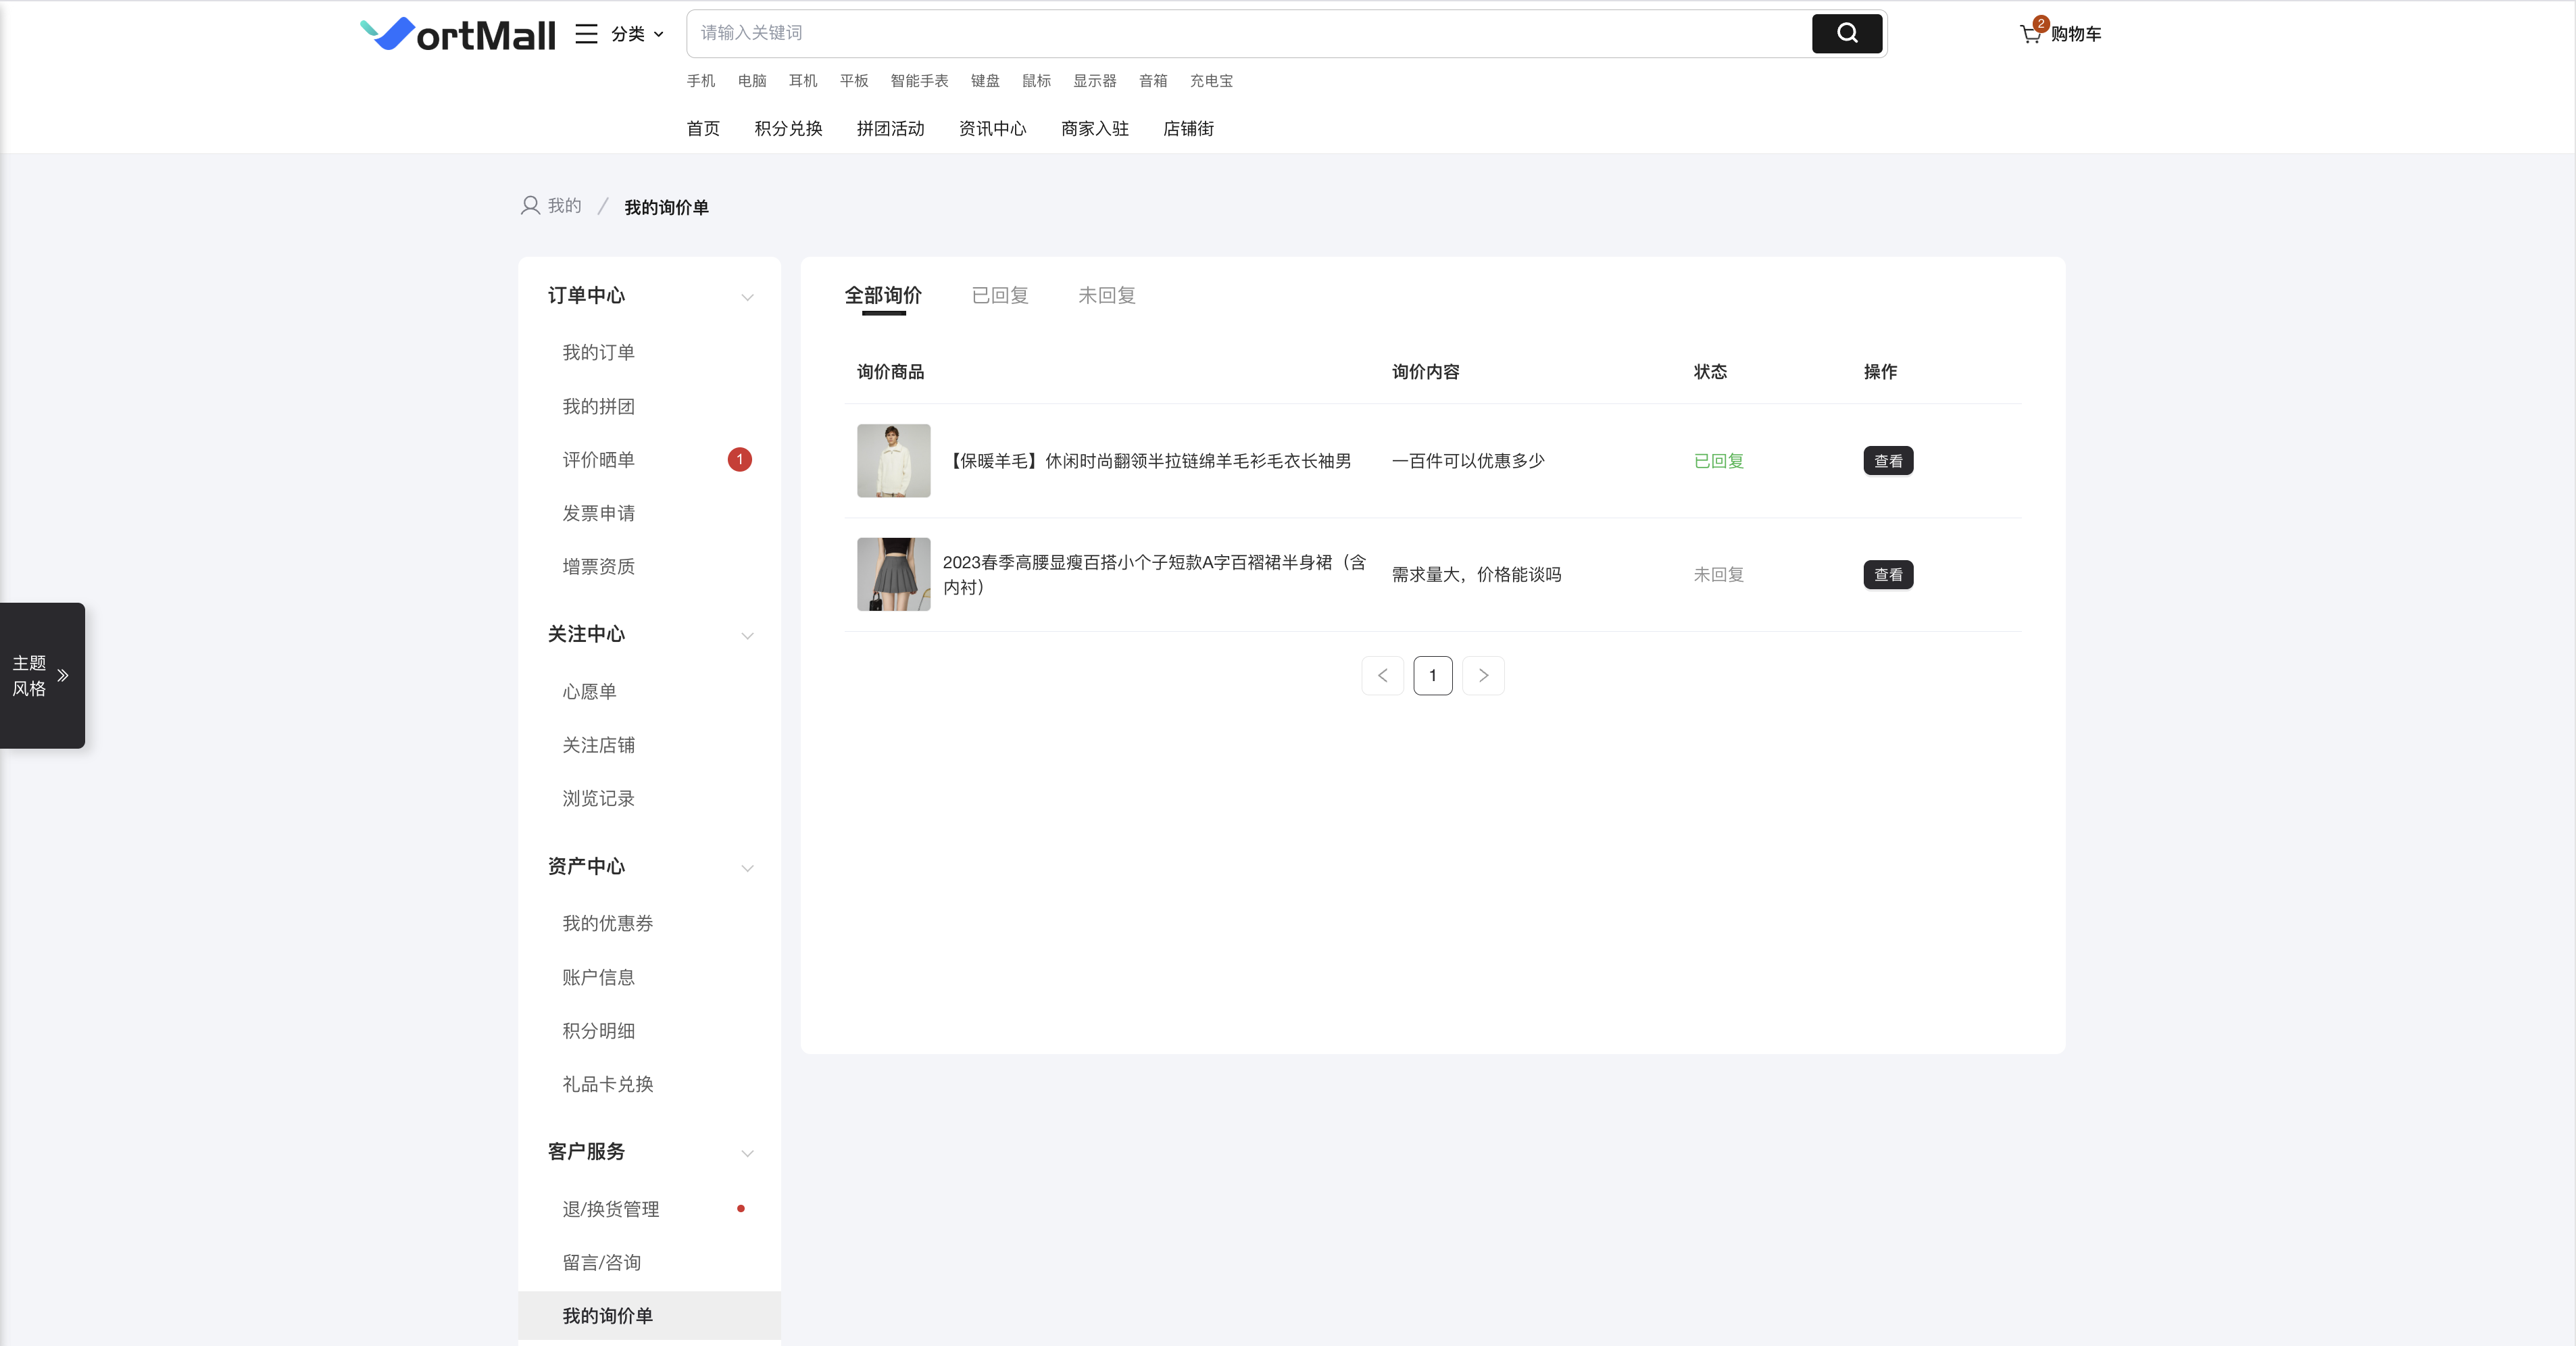This screenshot has height=1346, width=2576.
Task: Click the 耳机 hot keyword link
Action: (803, 81)
